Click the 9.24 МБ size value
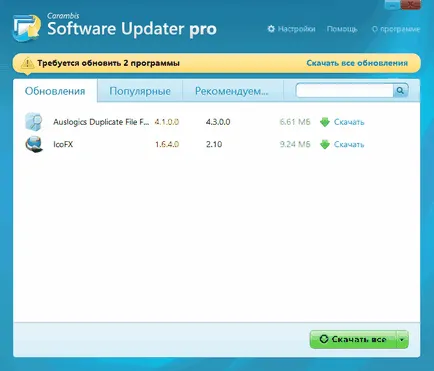This screenshot has height=371, width=434. (295, 144)
